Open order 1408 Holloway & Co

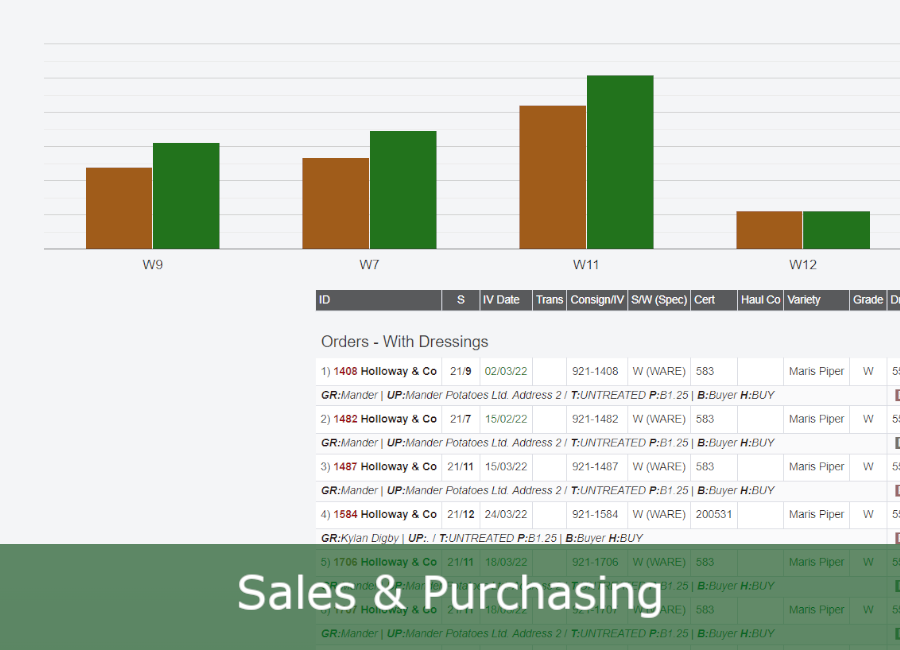(x=385, y=371)
